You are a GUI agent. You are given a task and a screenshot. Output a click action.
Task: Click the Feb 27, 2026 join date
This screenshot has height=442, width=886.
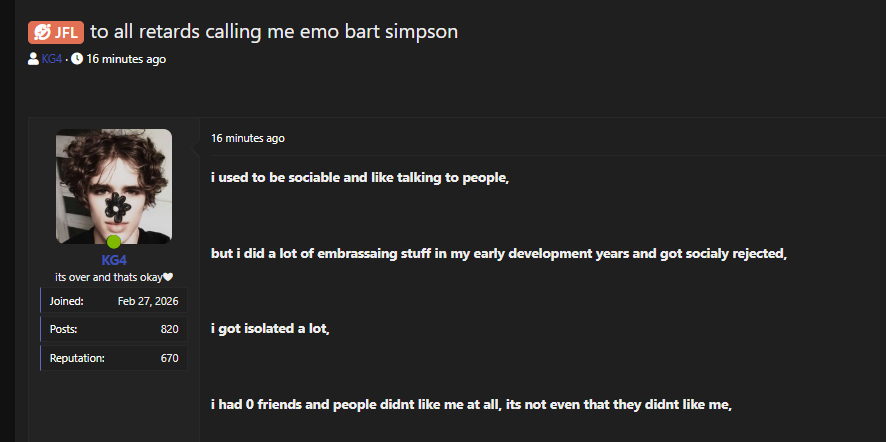pyautogui.click(x=148, y=301)
